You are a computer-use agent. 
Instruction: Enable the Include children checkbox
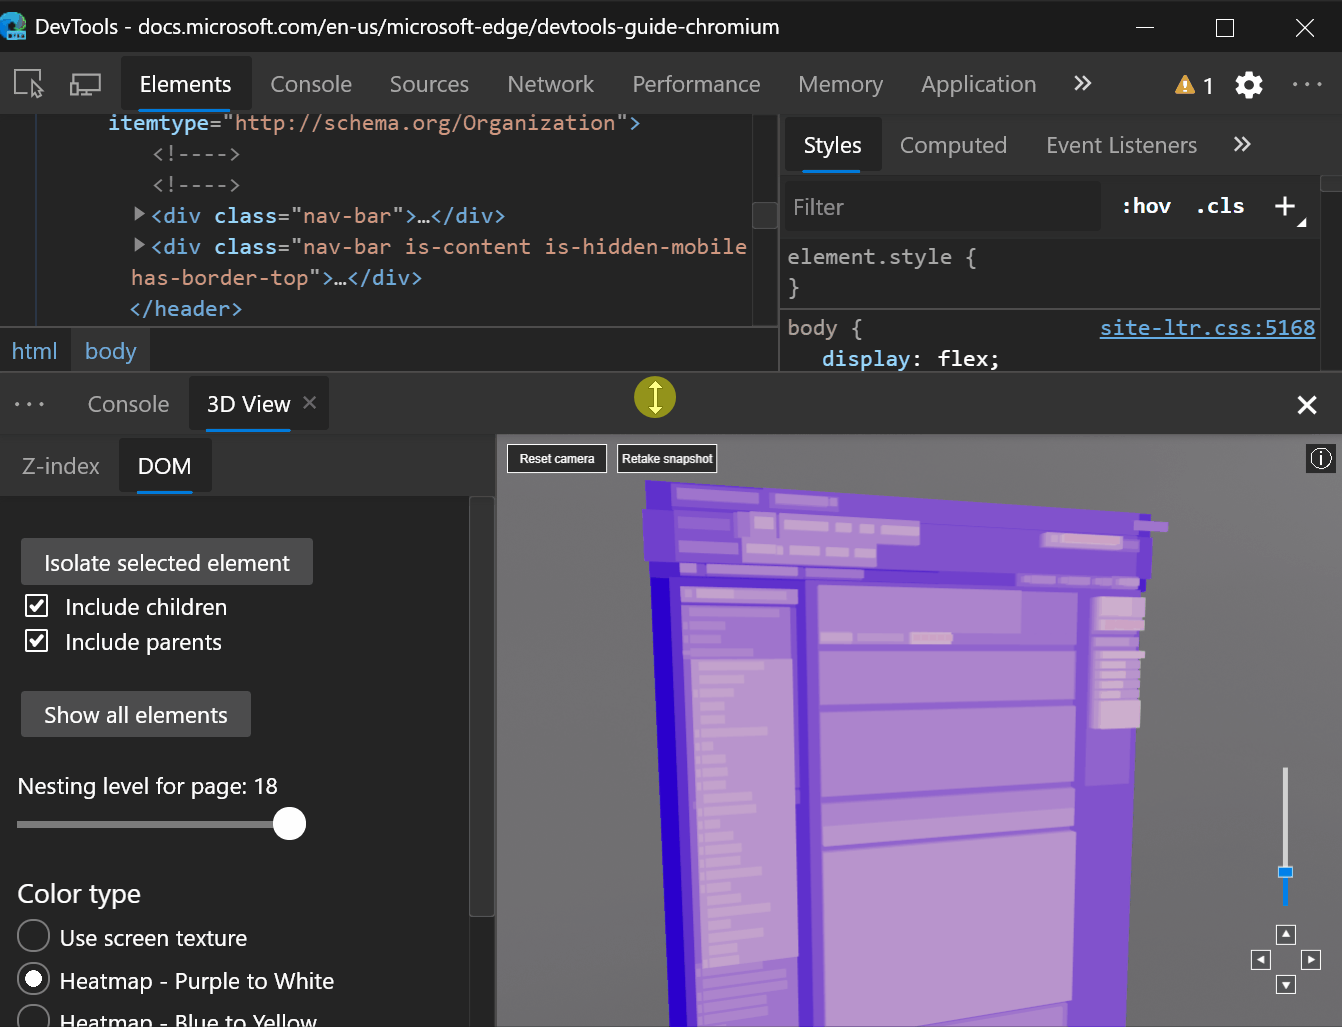(36, 605)
